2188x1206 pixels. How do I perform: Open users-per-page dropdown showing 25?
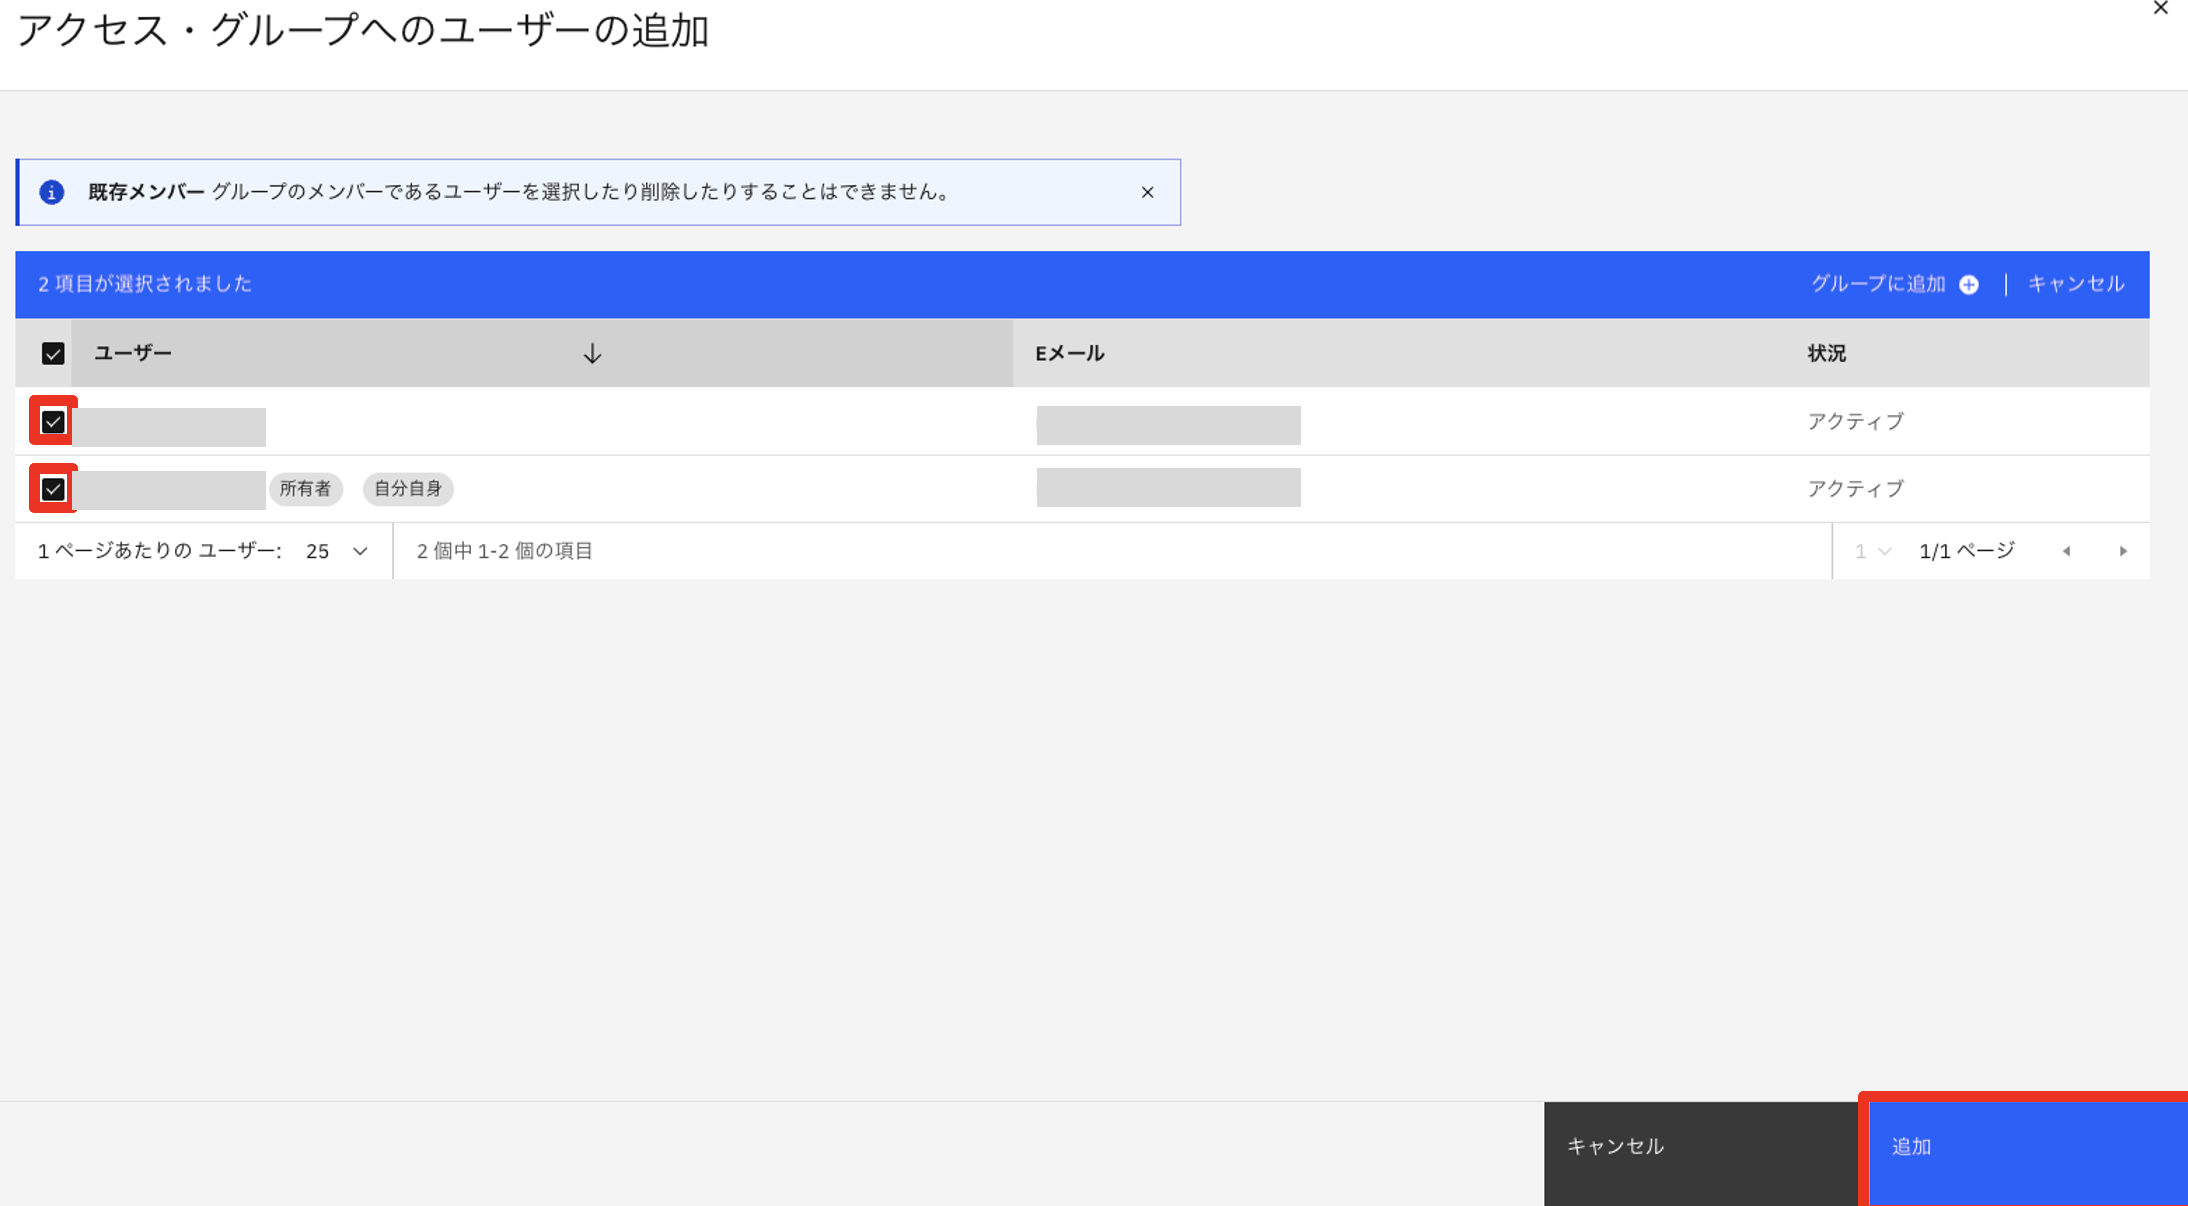(337, 551)
